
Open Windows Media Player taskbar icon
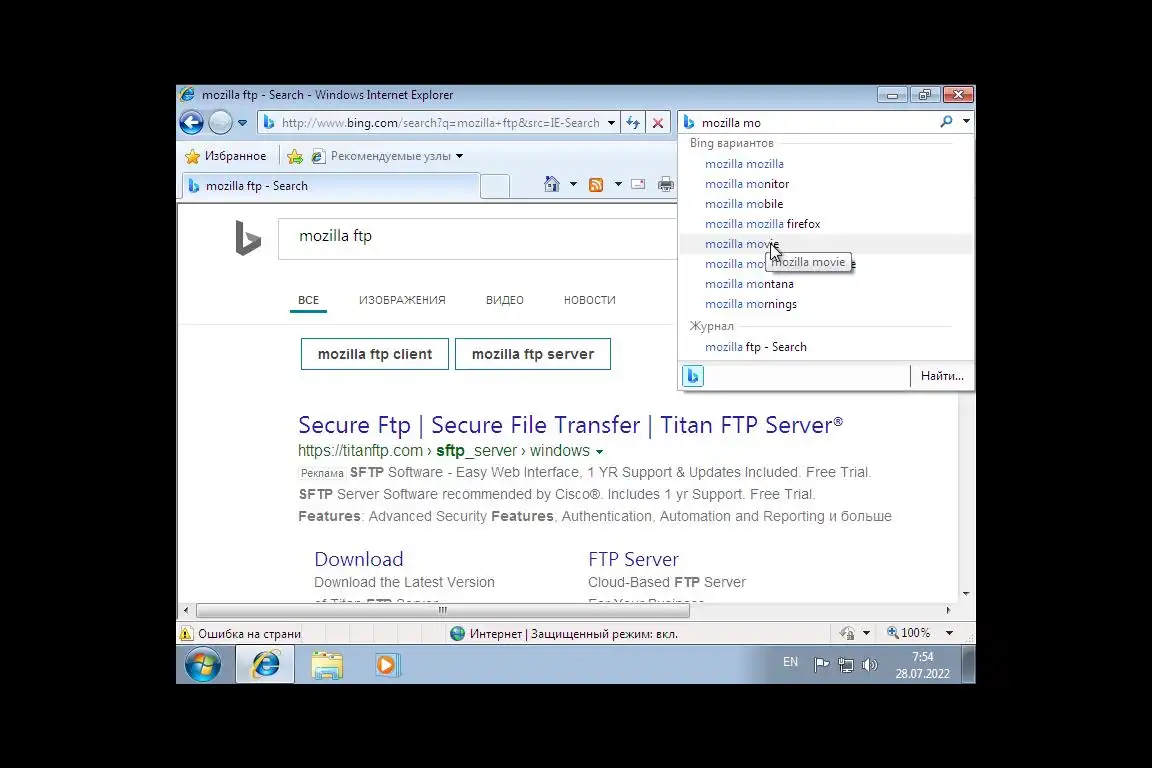pos(387,665)
